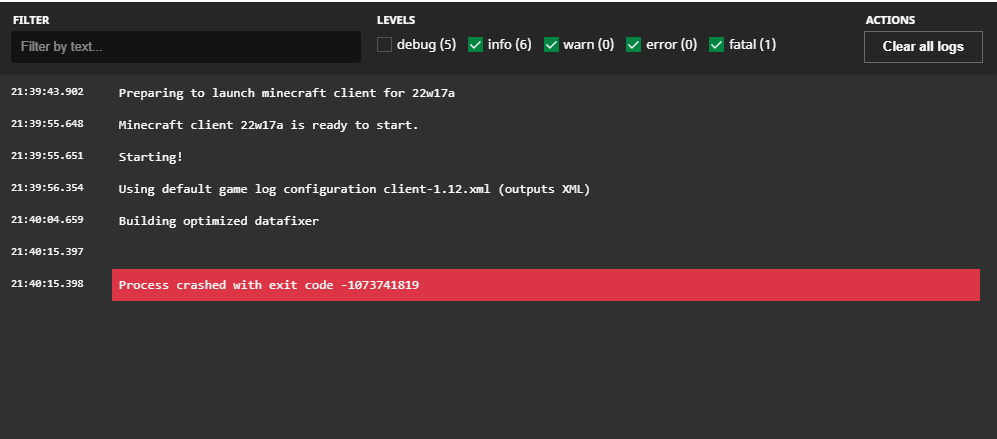Screen dimensions: 997x439
Task: Select the 21:40:04.659 timestamp
Action: (47, 220)
